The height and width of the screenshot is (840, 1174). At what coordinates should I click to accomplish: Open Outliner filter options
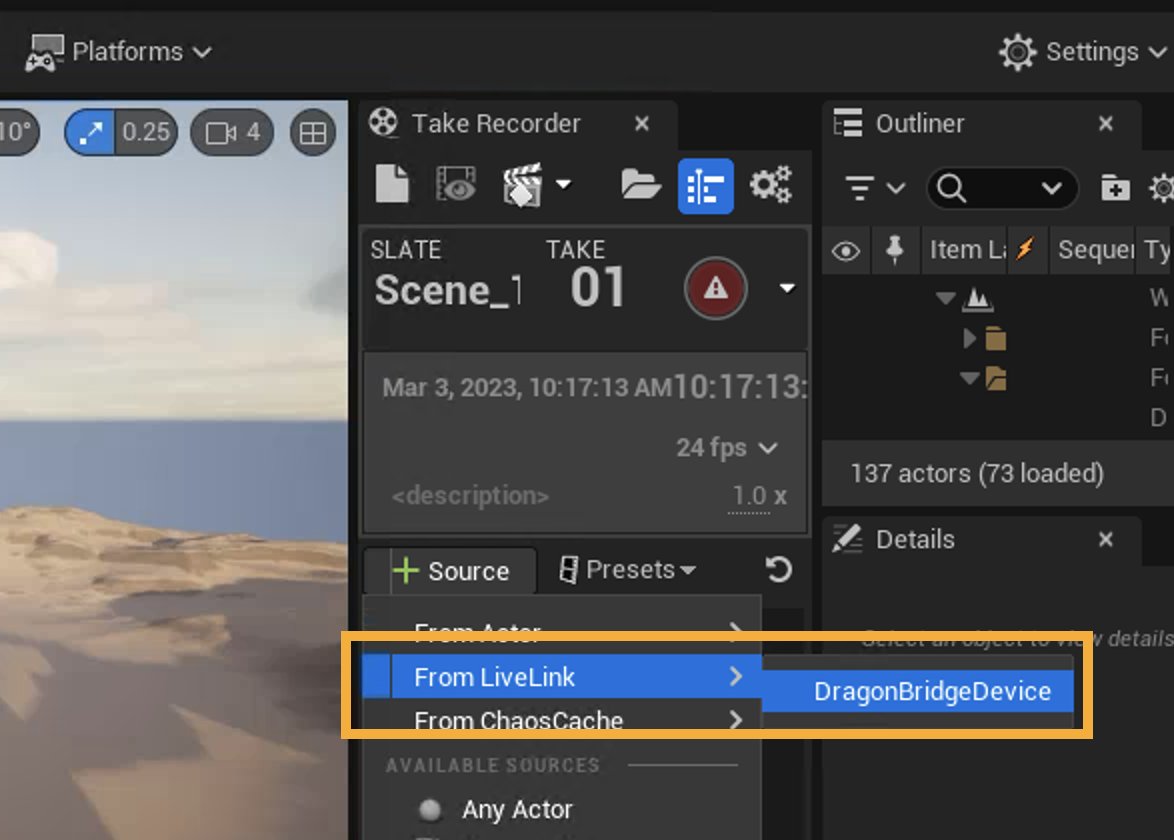[875, 188]
